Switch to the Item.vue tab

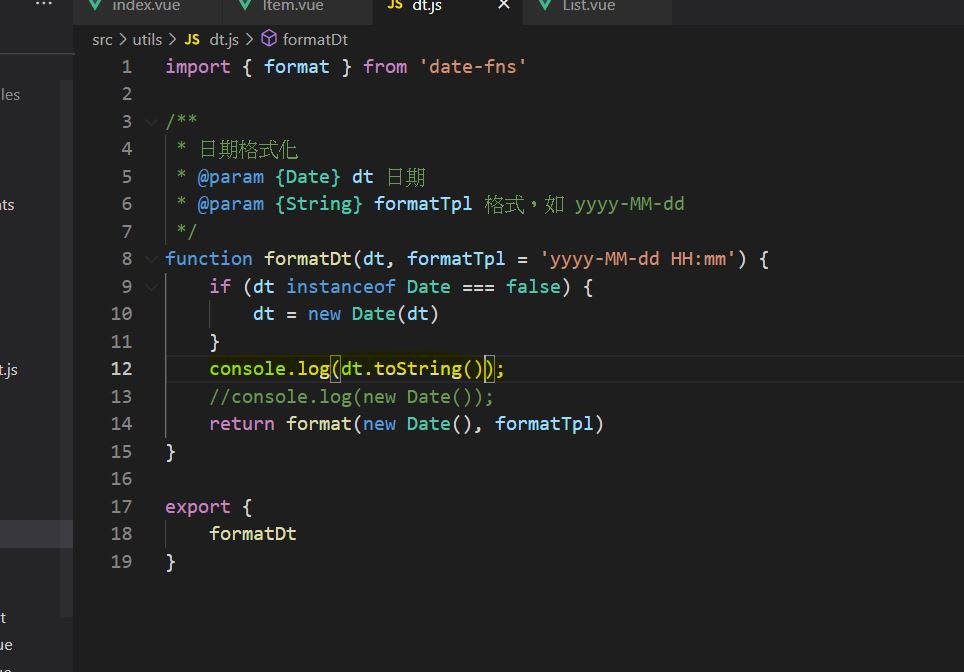tap(293, 7)
